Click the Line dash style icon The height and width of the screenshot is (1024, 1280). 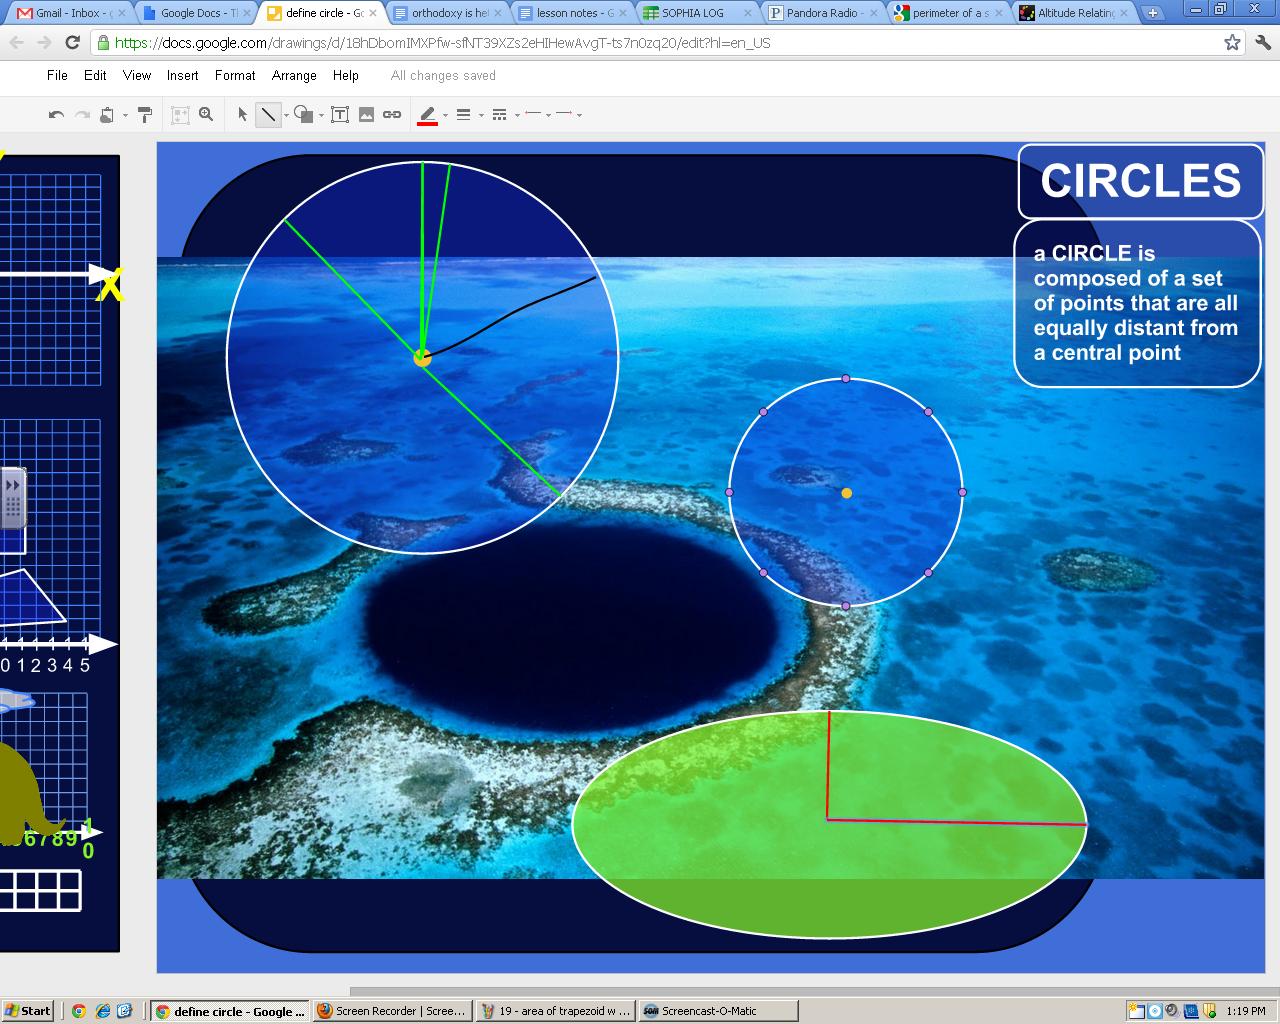500,115
